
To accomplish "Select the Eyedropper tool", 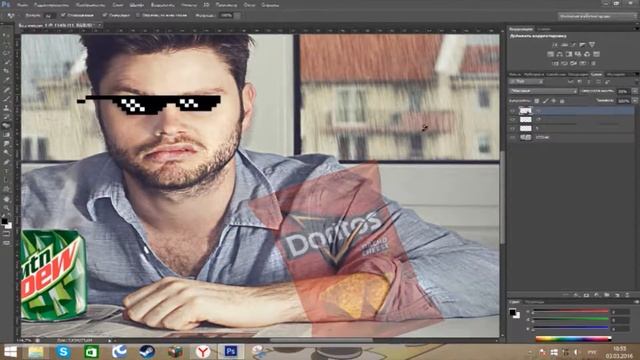I will click(x=6, y=80).
